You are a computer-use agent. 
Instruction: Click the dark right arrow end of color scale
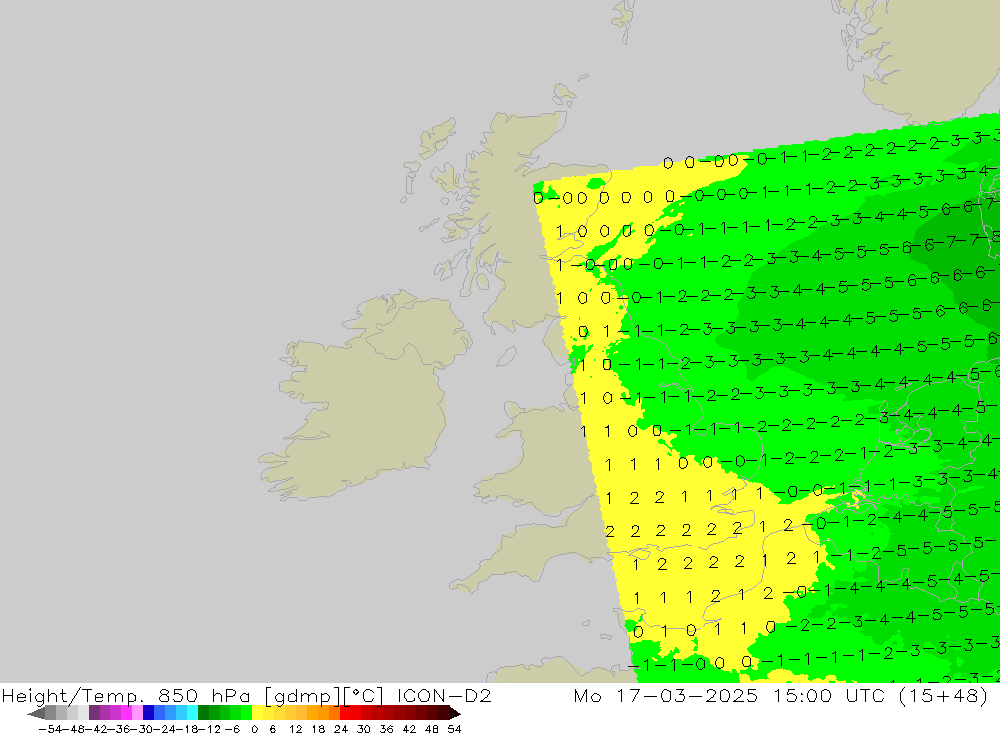click(x=455, y=713)
